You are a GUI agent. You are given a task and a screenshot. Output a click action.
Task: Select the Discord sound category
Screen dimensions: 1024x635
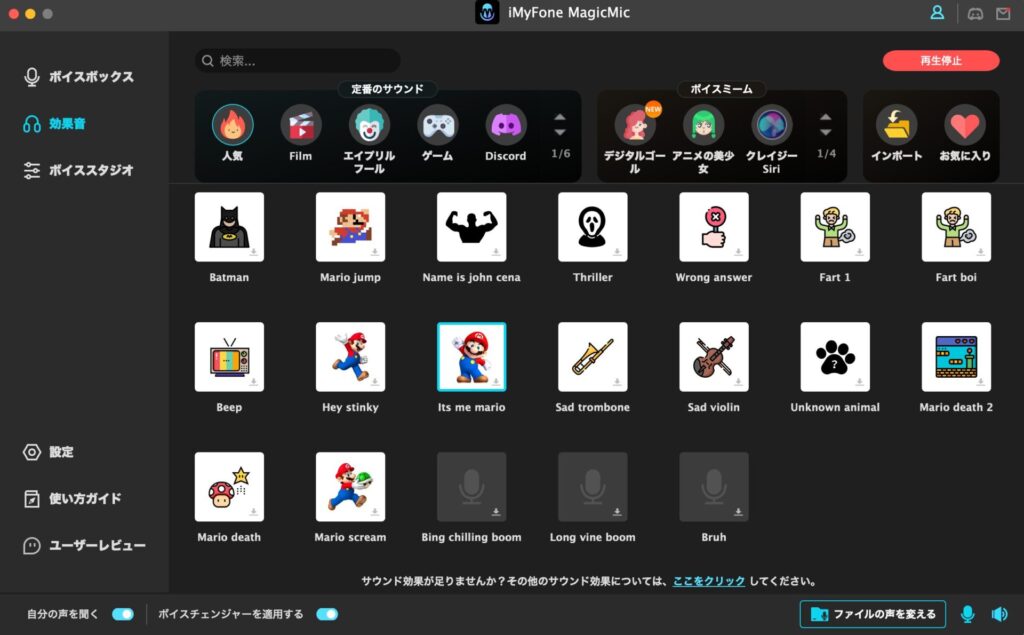[505, 125]
